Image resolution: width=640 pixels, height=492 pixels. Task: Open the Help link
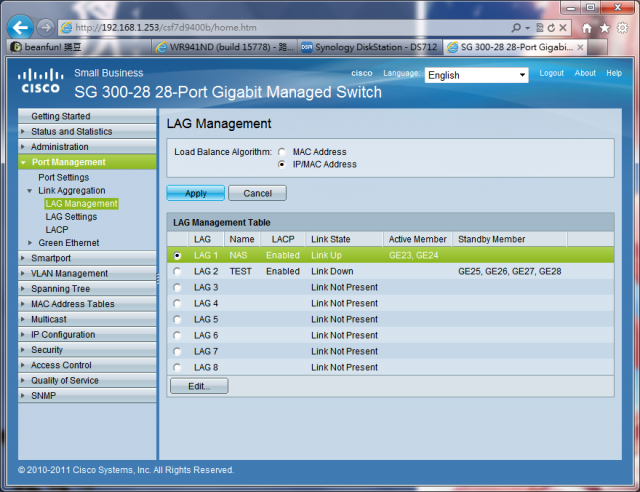[x=614, y=73]
